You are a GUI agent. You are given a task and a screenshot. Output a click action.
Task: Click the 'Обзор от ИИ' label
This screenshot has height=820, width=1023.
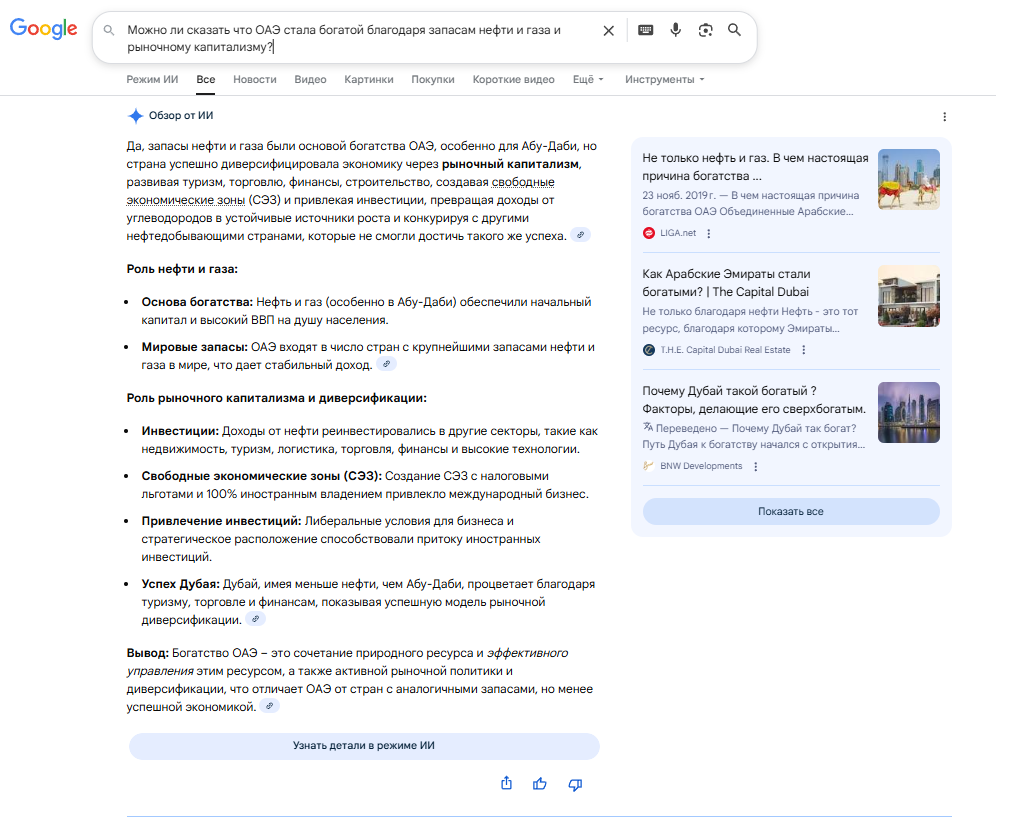[x=181, y=115]
